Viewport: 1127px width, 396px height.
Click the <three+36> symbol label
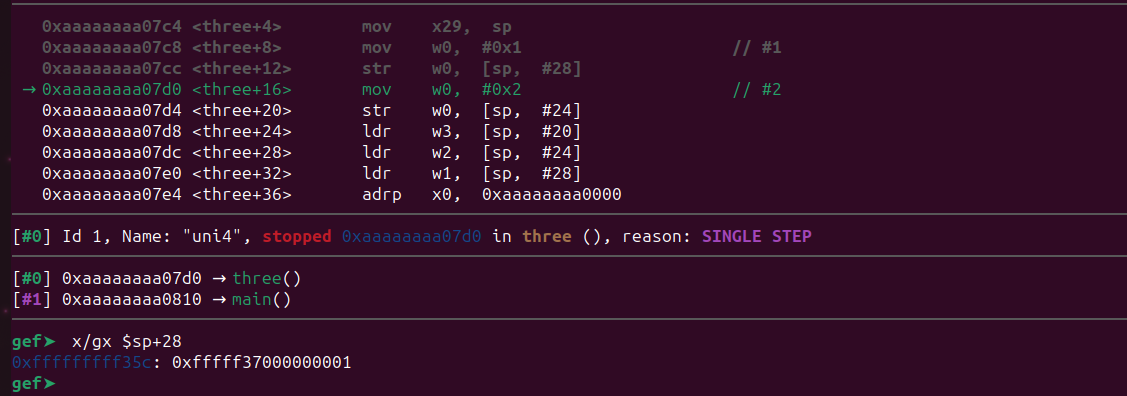coord(242,195)
